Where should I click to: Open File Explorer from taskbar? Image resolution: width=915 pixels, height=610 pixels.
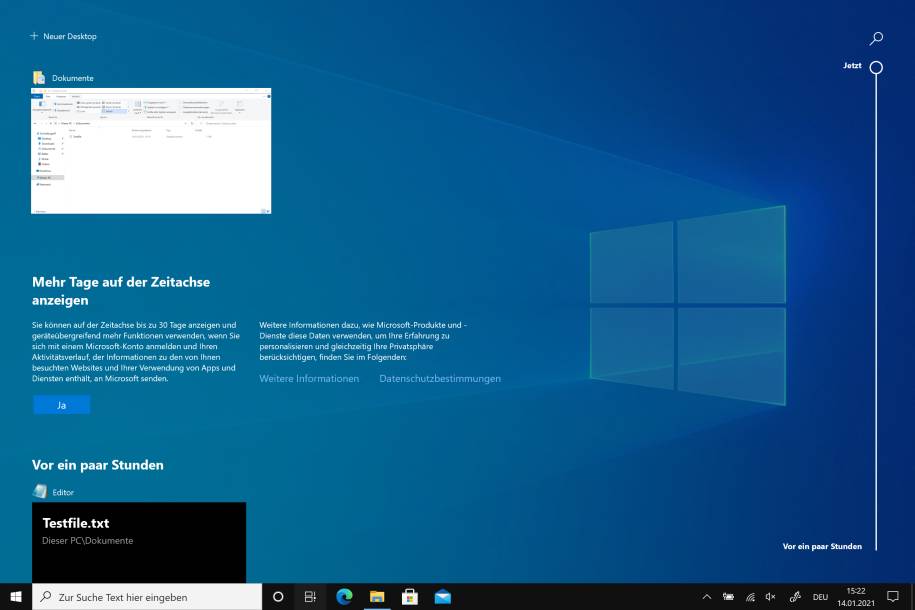tap(377, 597)
